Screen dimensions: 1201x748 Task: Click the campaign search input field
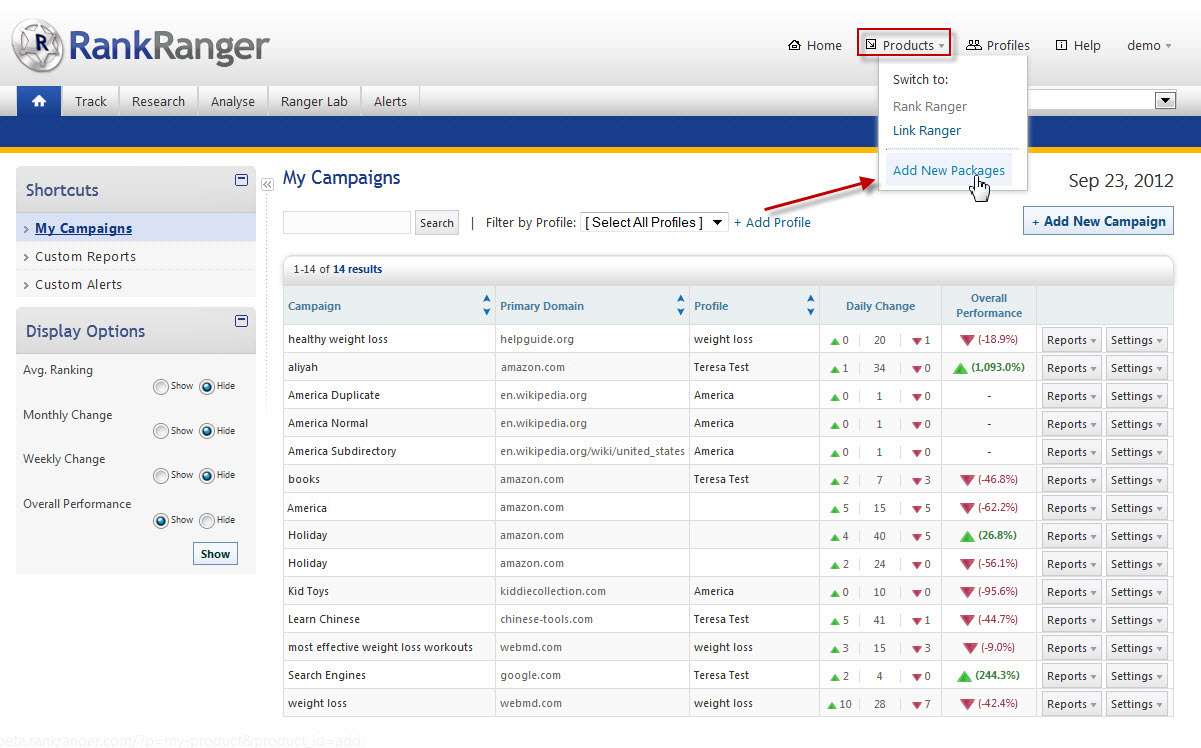pyautogui.click(x=347, y=223)
